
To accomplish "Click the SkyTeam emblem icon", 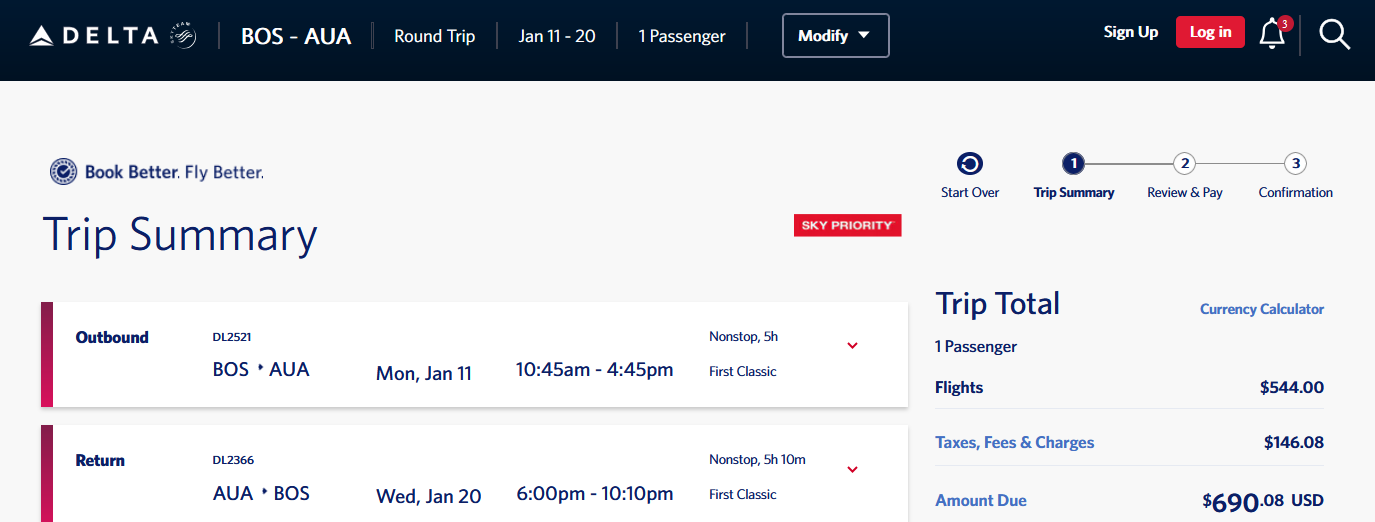I will [x=184, y=36].
